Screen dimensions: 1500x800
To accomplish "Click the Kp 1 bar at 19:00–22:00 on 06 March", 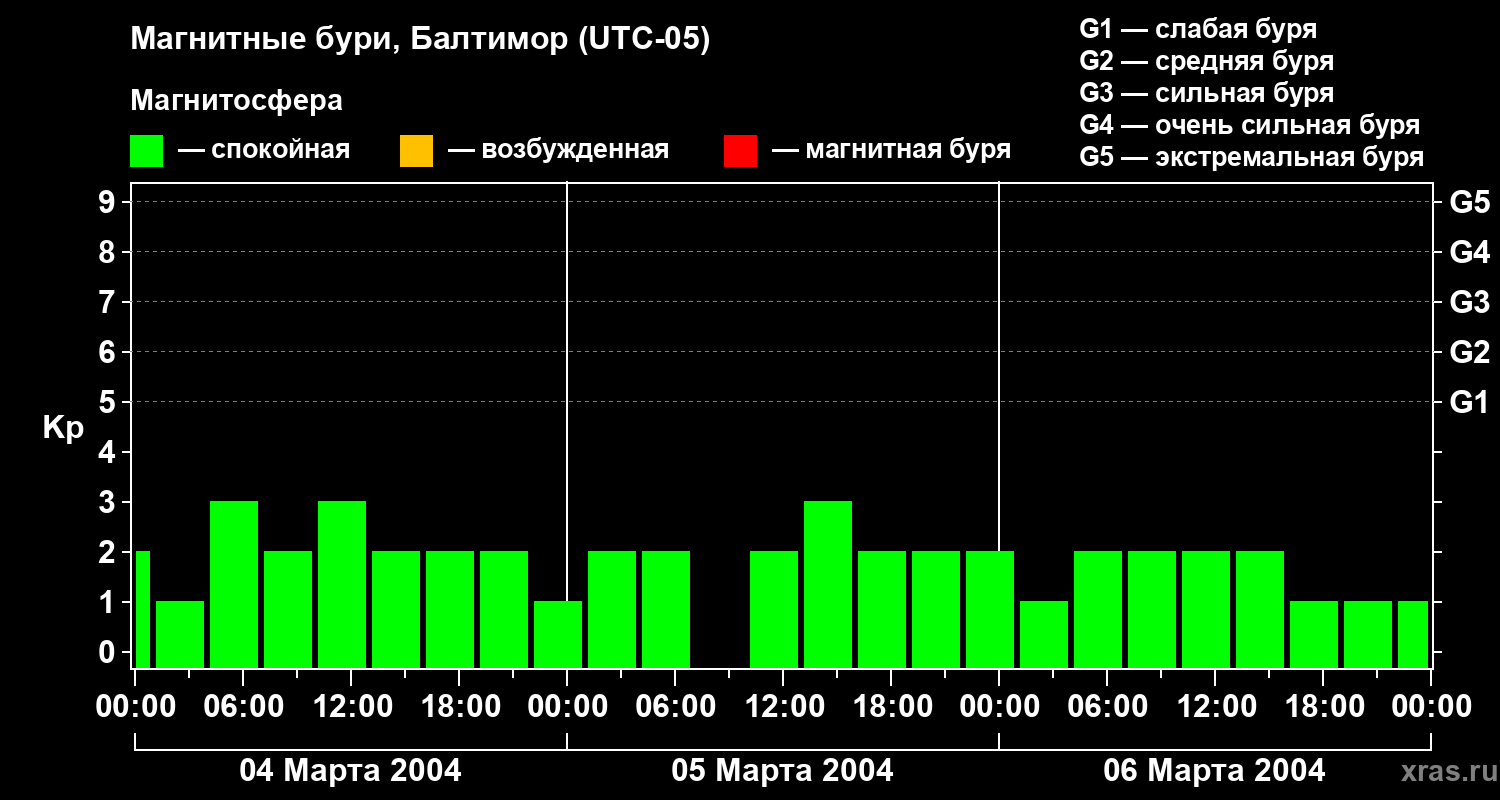I will coord(1368,634).
